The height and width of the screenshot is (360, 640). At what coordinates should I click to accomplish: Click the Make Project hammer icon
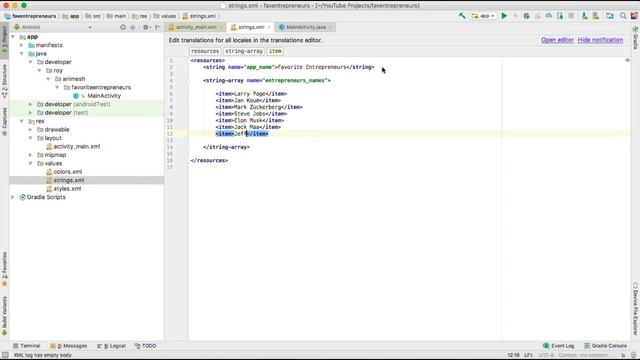click(x=462, y=16)
